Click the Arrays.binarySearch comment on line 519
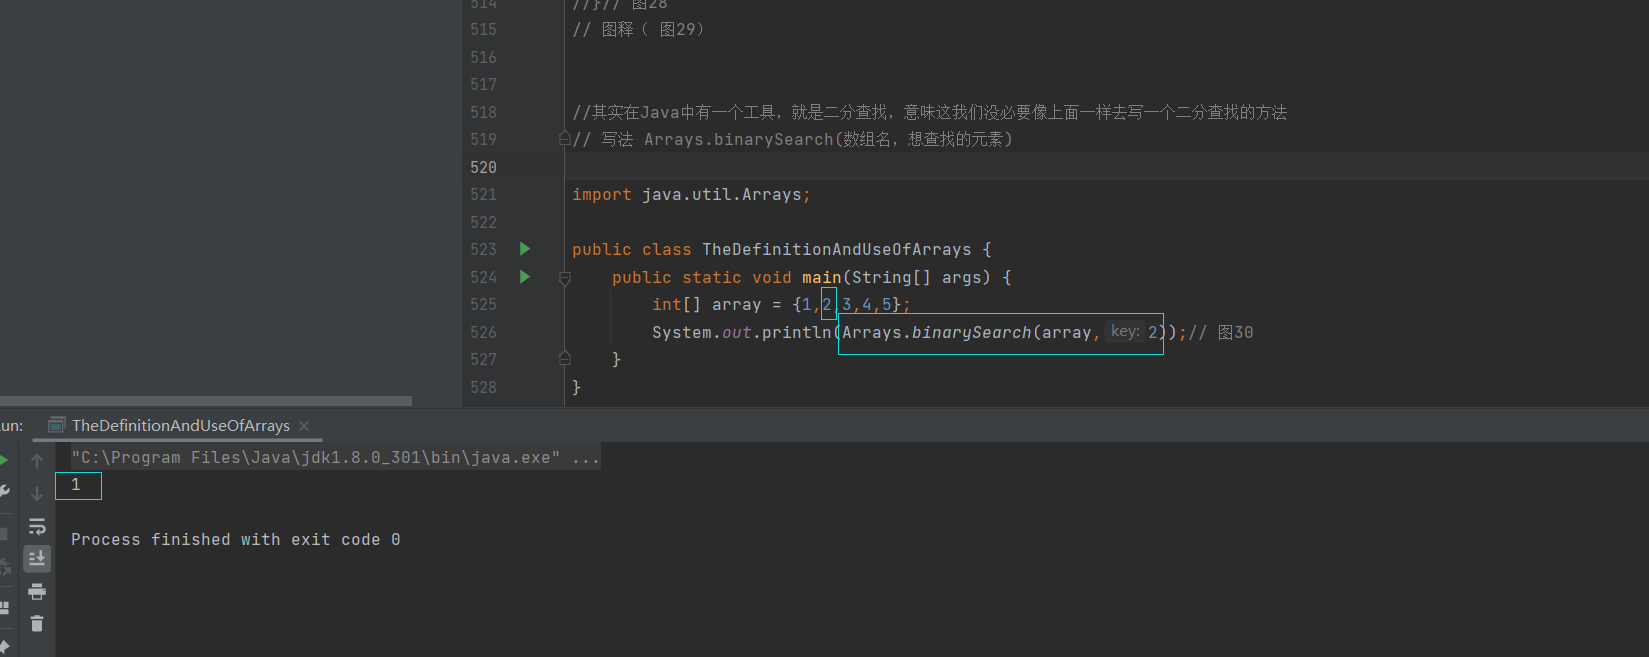This screenshot has width=1649, height=657. tap(793, 140)
